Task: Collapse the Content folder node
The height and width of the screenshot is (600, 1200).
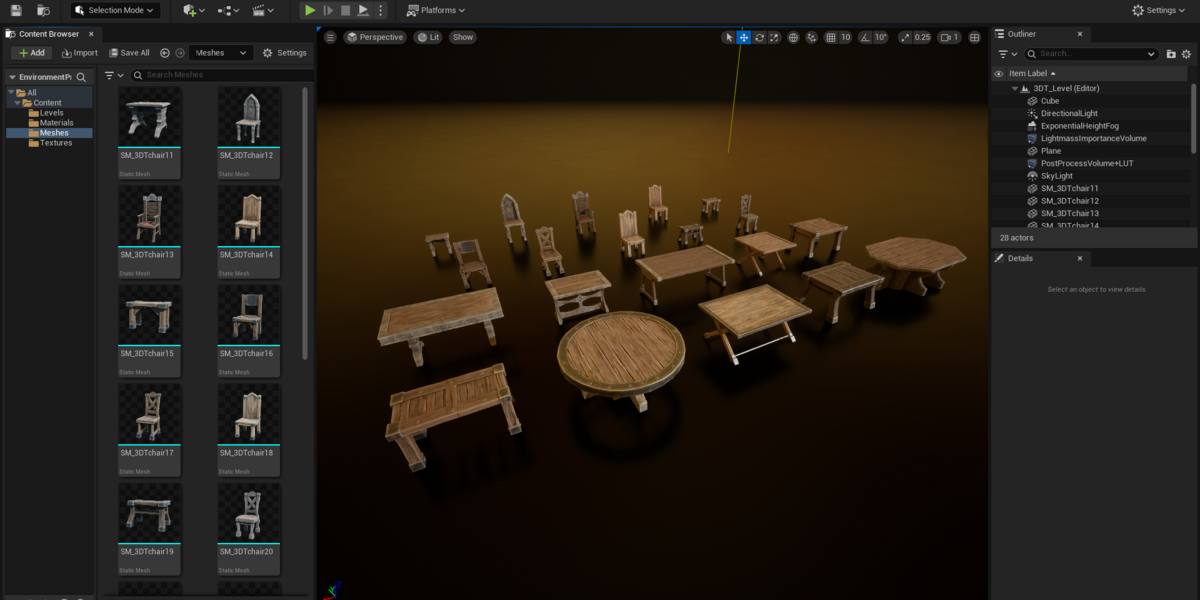Action: [x=17, y=103]
